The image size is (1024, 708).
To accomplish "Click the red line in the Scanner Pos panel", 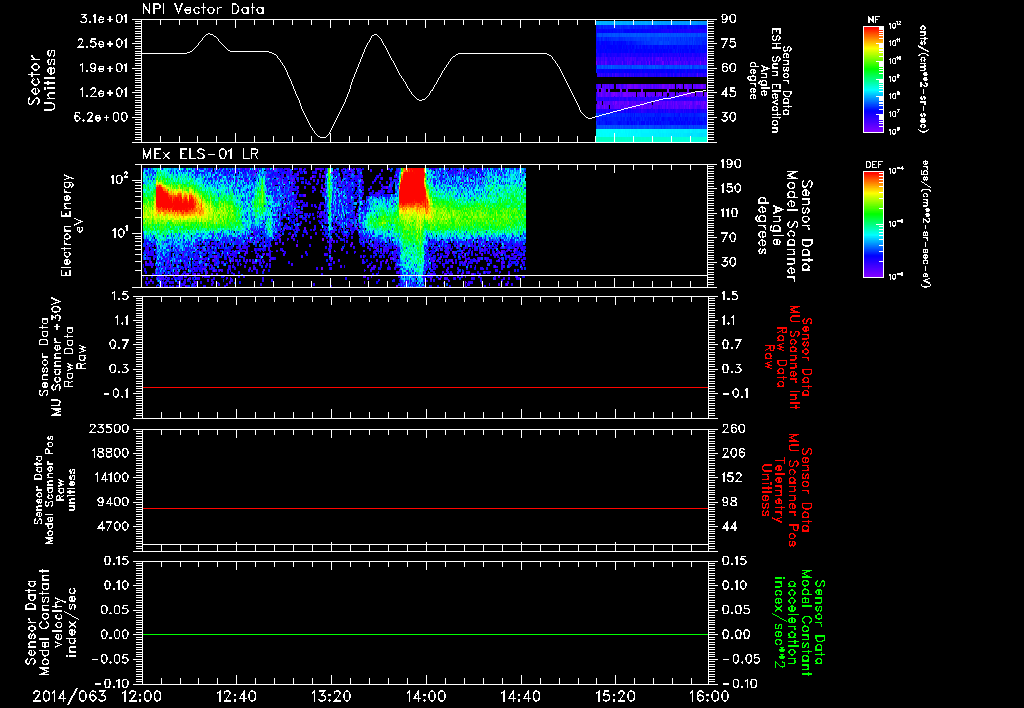I will point(425,508).
